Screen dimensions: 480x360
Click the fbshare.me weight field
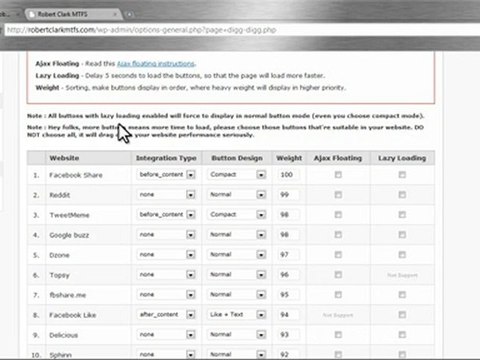[x=288, y=295]
